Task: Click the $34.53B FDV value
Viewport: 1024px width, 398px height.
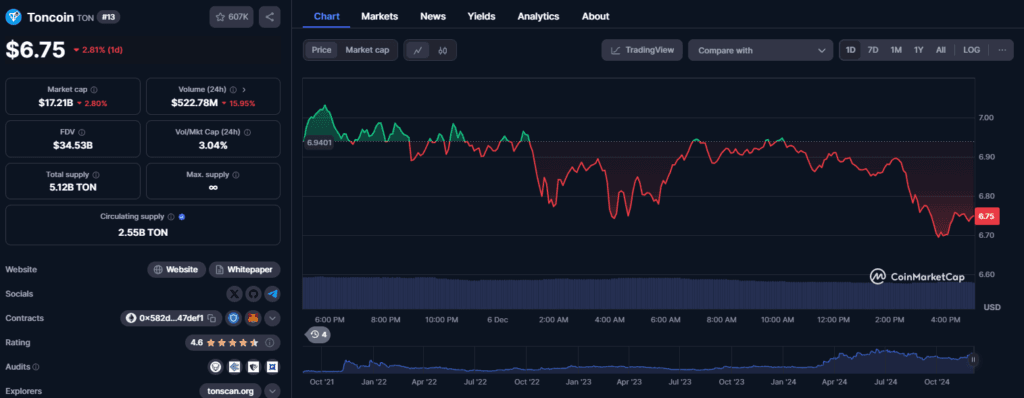Action: point(72,145)
